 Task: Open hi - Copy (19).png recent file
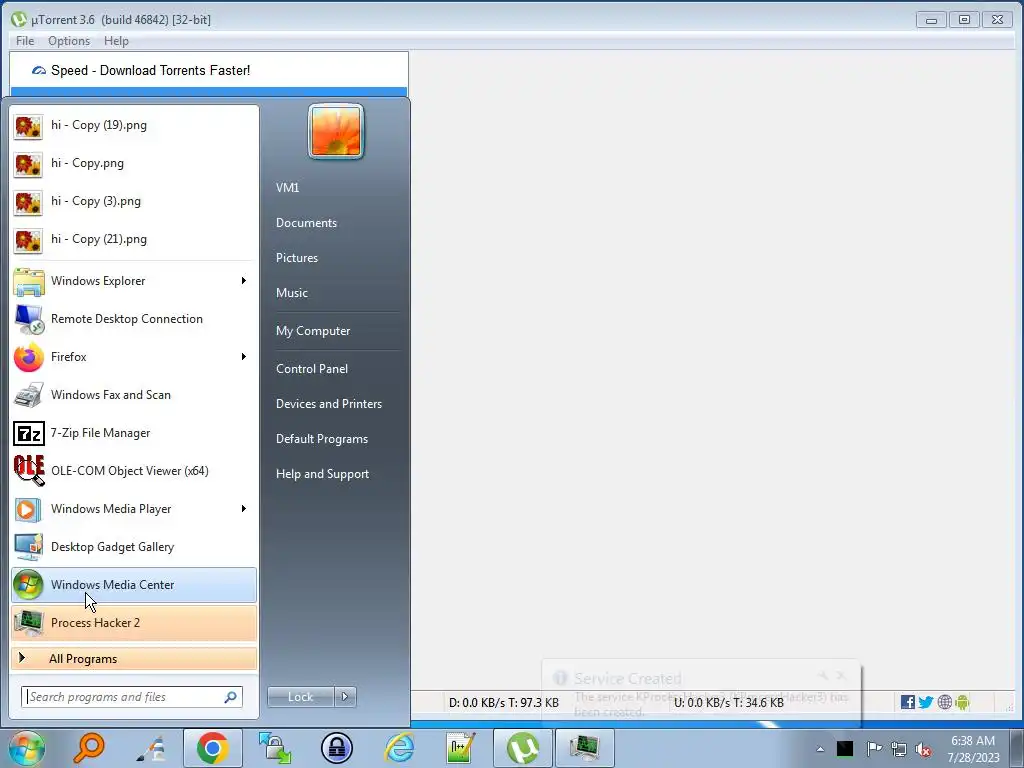tap(134, 125)
